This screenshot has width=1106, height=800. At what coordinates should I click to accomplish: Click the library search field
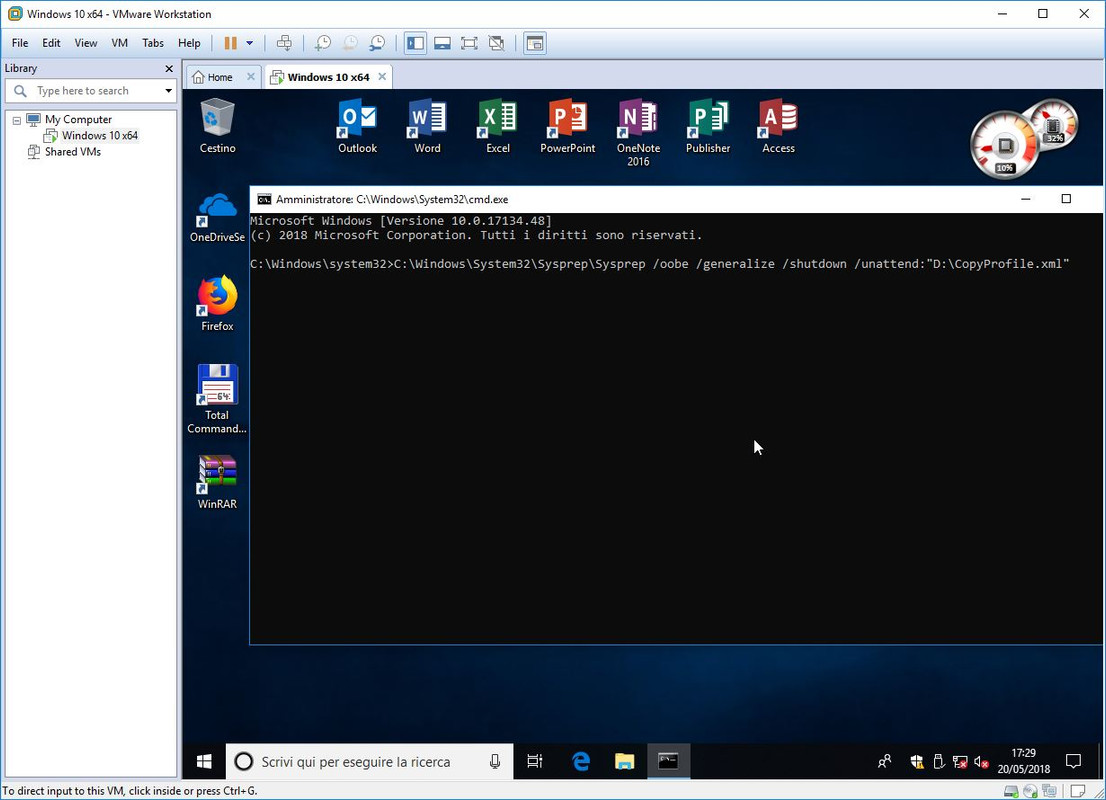(x=90, y=90)
